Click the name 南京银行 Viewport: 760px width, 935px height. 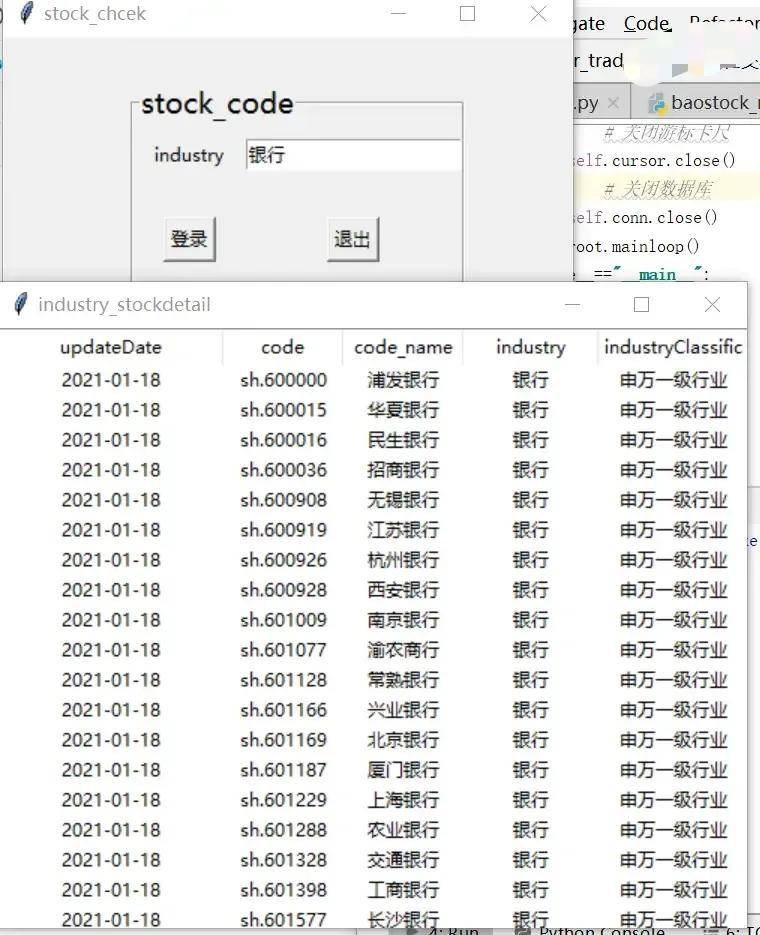(404, 620)
